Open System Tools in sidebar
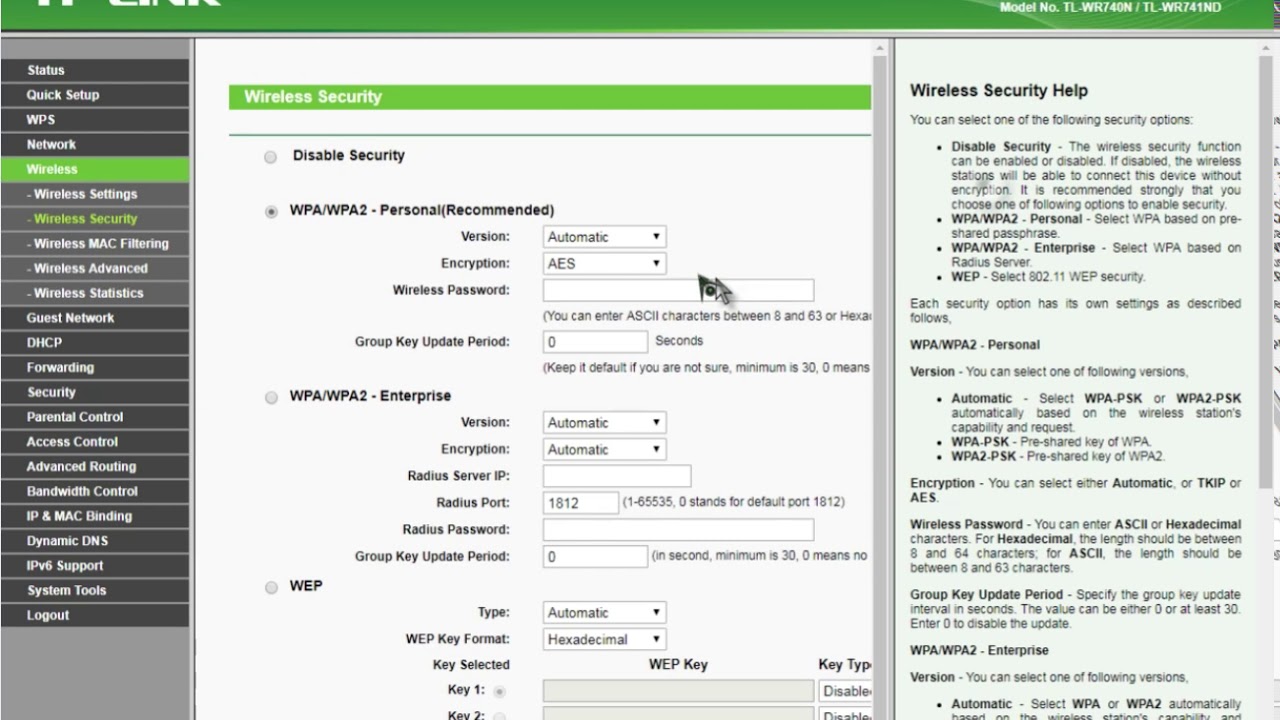The height and width of the screenshot is (720, 1280). (x=94, y=590)
